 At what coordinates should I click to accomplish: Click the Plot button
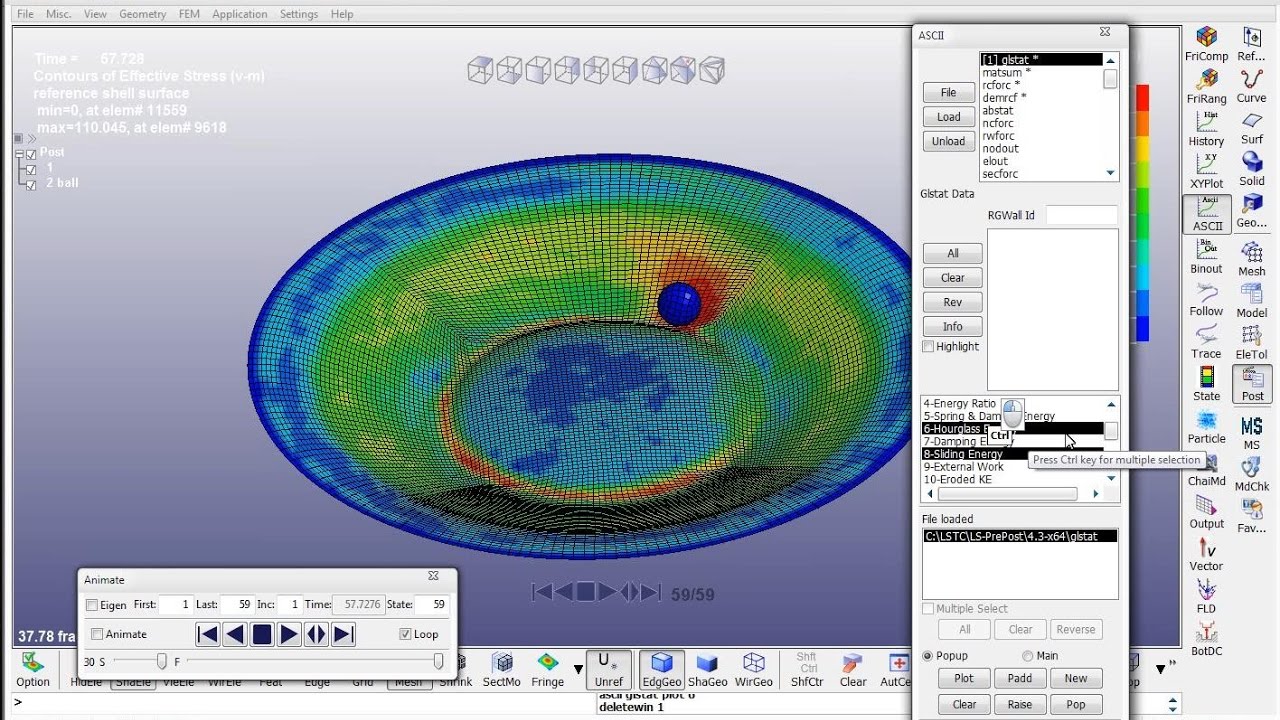point(964,678)
